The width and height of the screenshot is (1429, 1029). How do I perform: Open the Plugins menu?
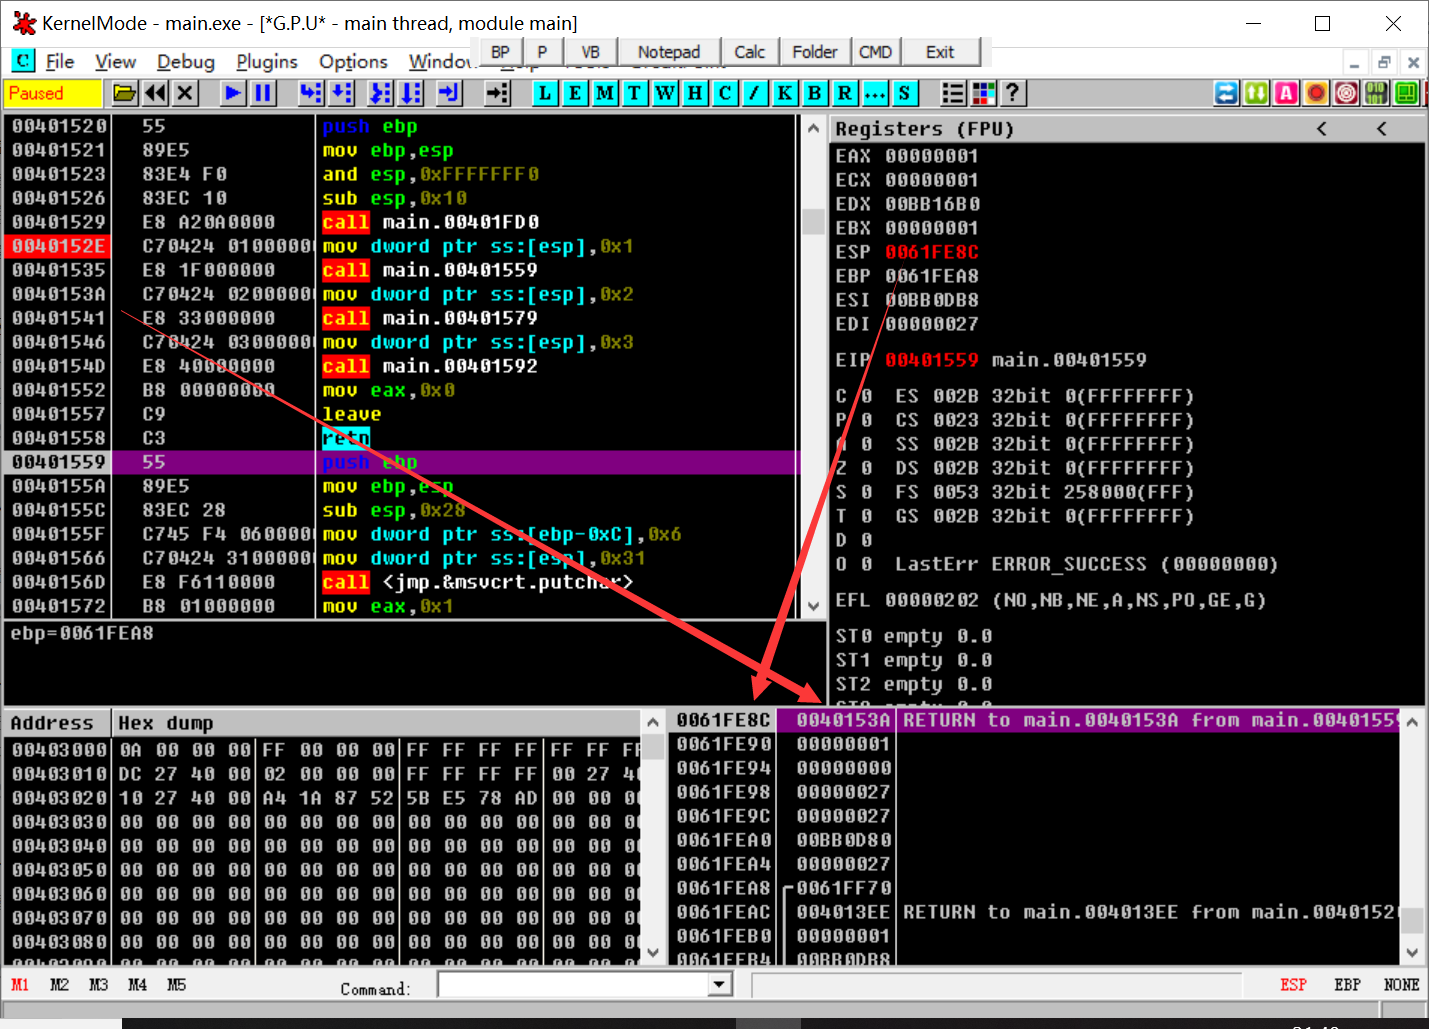pyautogui.click(x=267, y=61)
